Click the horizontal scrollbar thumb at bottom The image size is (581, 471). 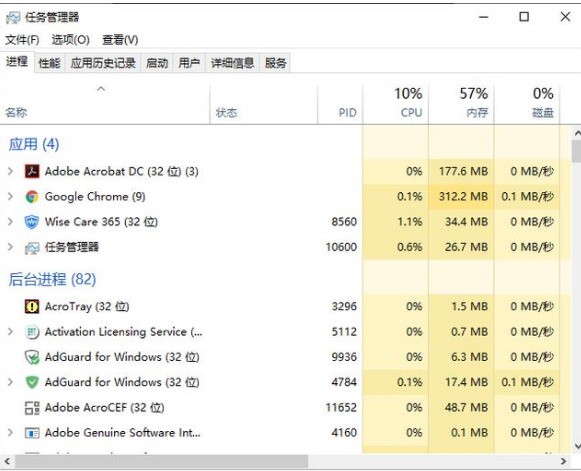(161, 461)
